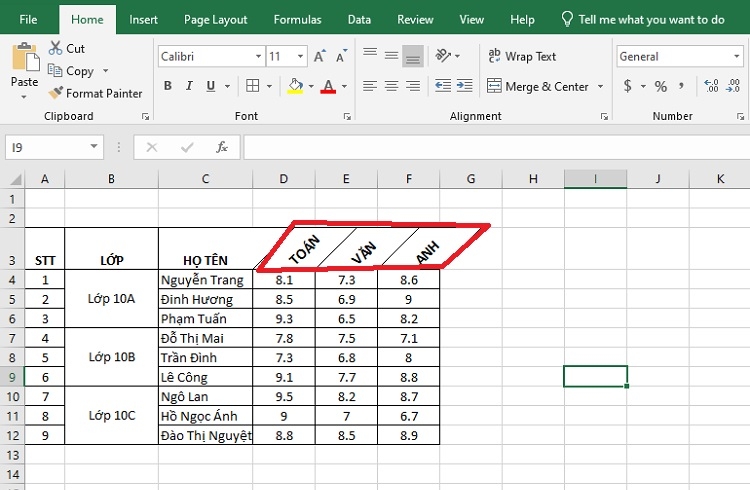Viewport: 750px width, 490px height.
Task: Toggle underline formatting
Action: 210,86
